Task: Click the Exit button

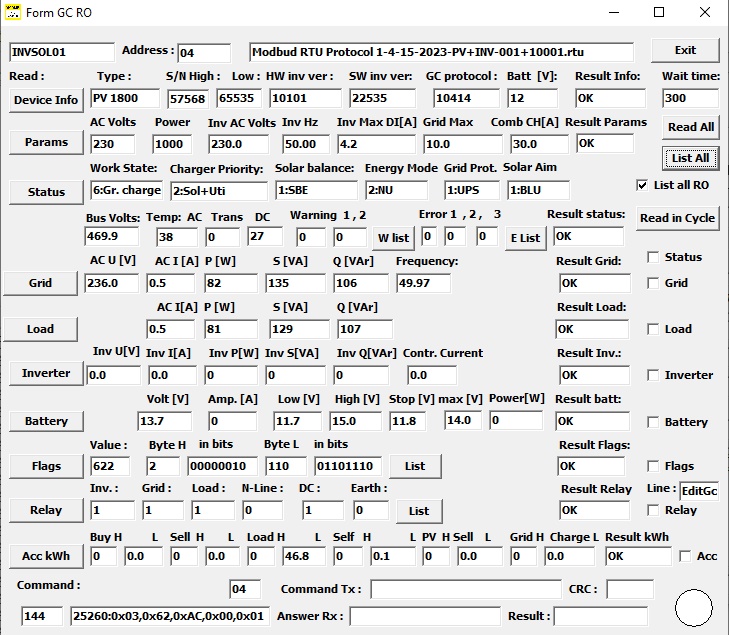Action: point(685,51)
